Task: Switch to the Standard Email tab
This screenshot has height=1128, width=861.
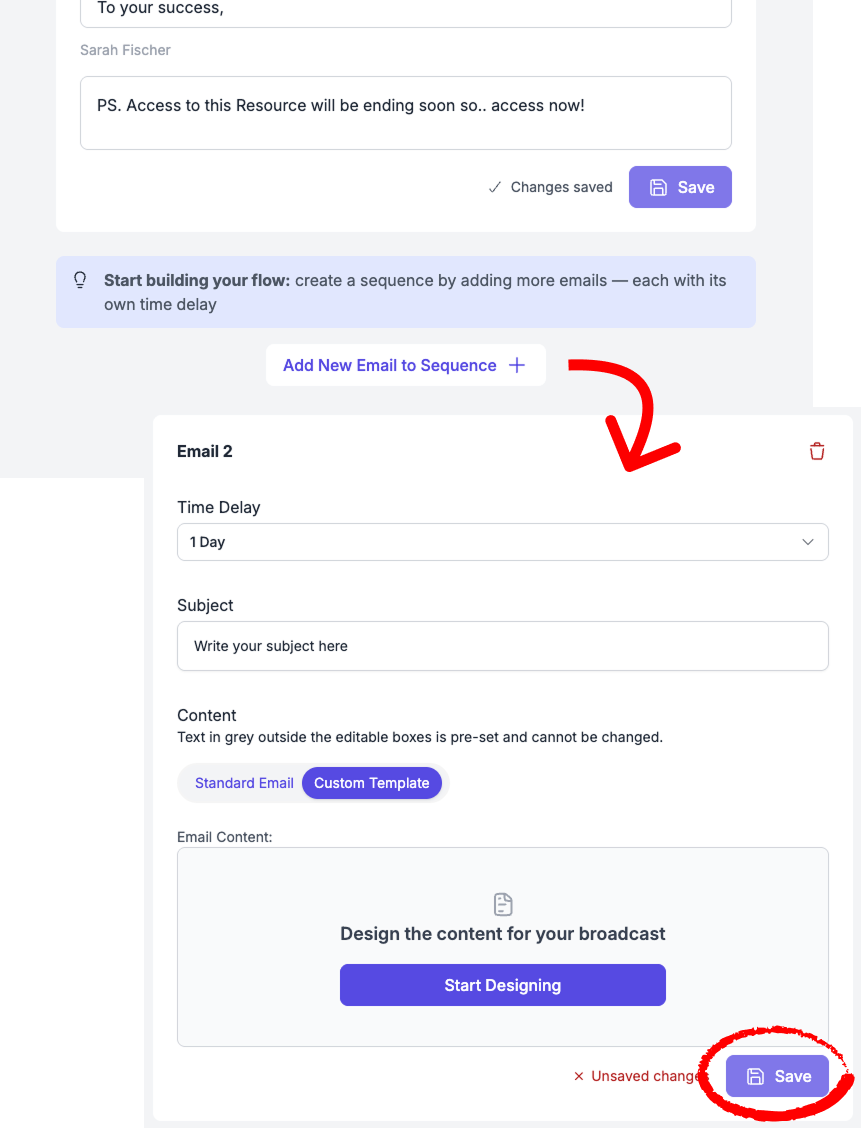Action: click(244, 783)
